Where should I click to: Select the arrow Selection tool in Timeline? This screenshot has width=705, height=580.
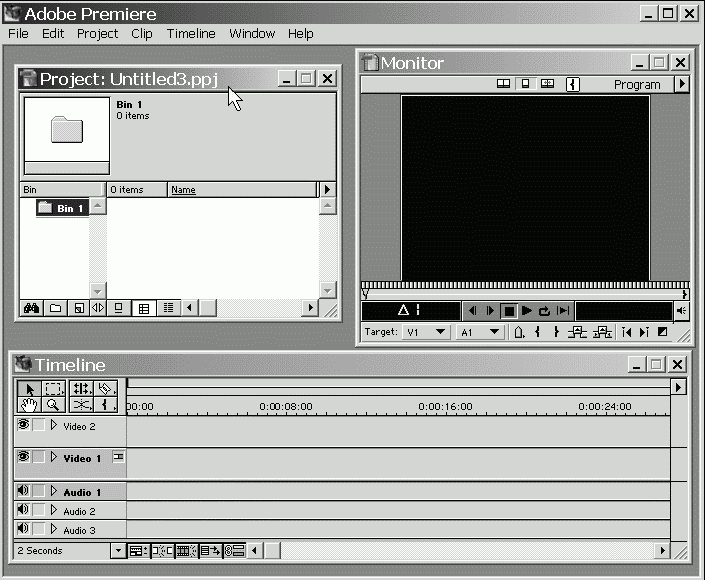30,389
